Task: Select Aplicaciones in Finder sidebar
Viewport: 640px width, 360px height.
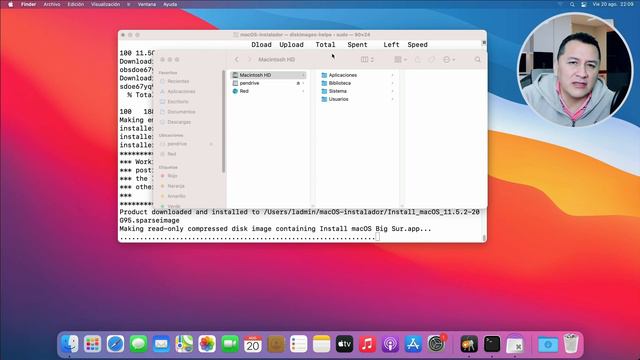Action: pyautogui.click(x=181, y=91)
